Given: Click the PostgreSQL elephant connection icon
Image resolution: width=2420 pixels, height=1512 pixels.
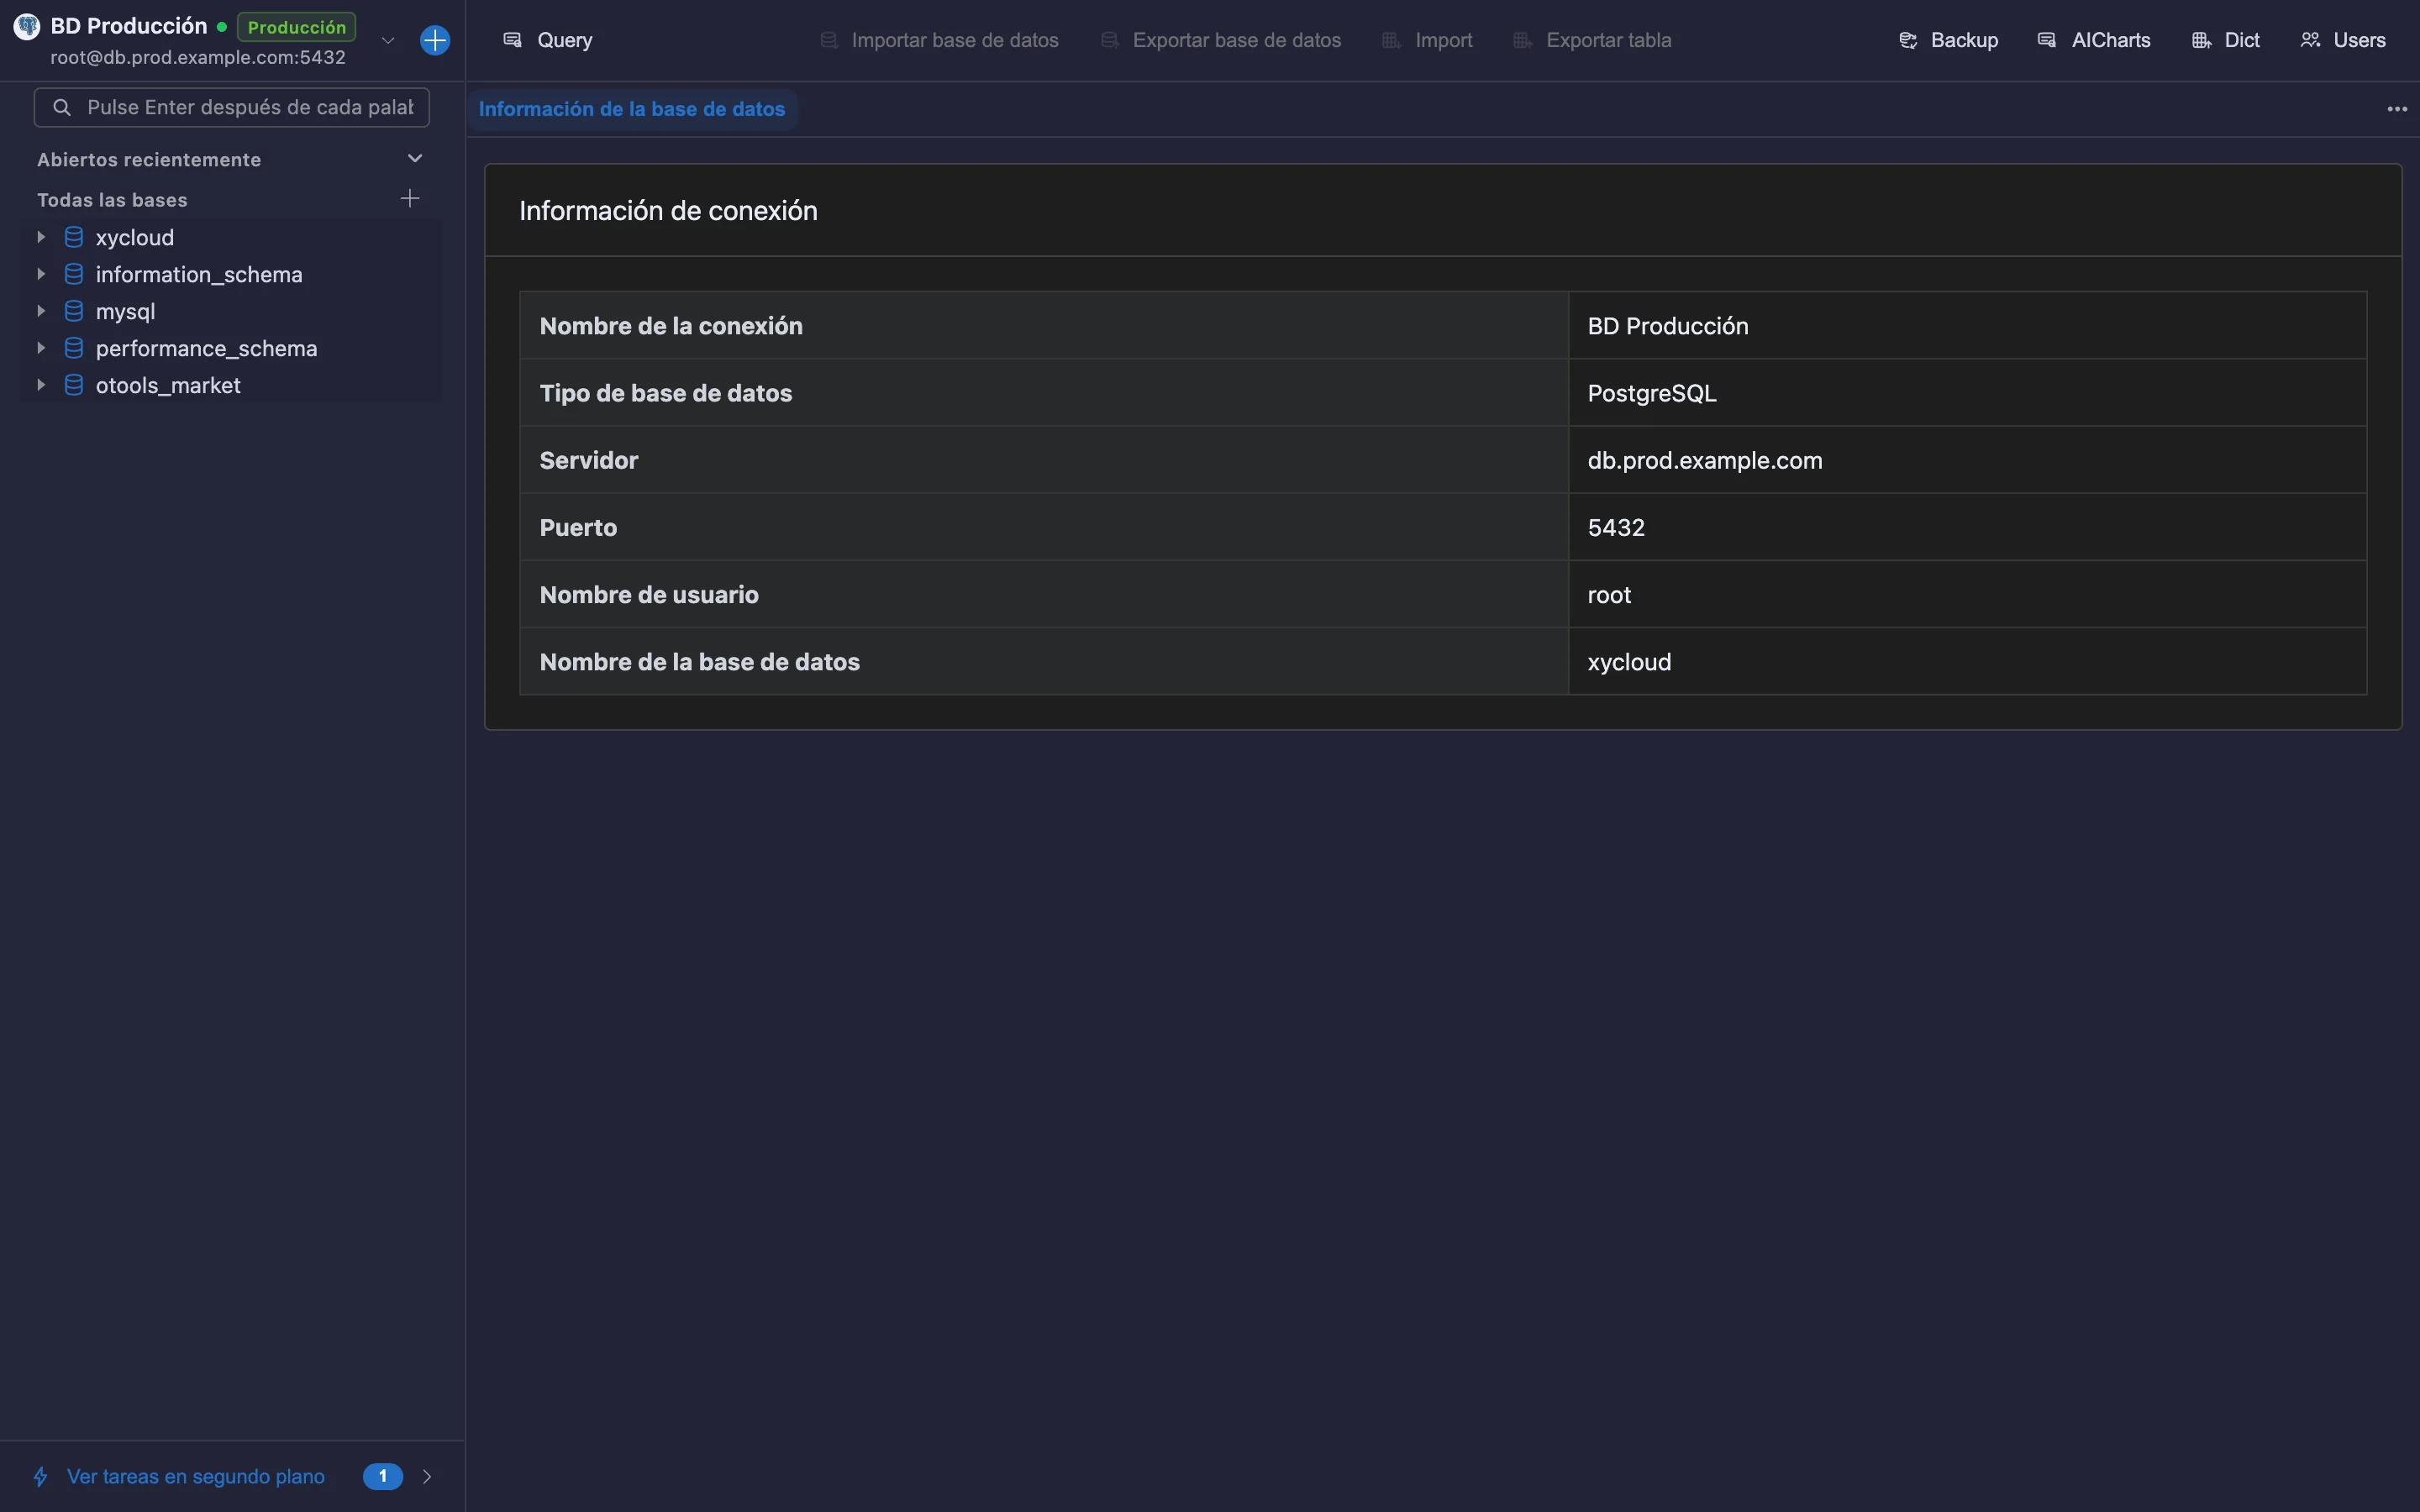Looking at the screenshot, I should 27,27.
